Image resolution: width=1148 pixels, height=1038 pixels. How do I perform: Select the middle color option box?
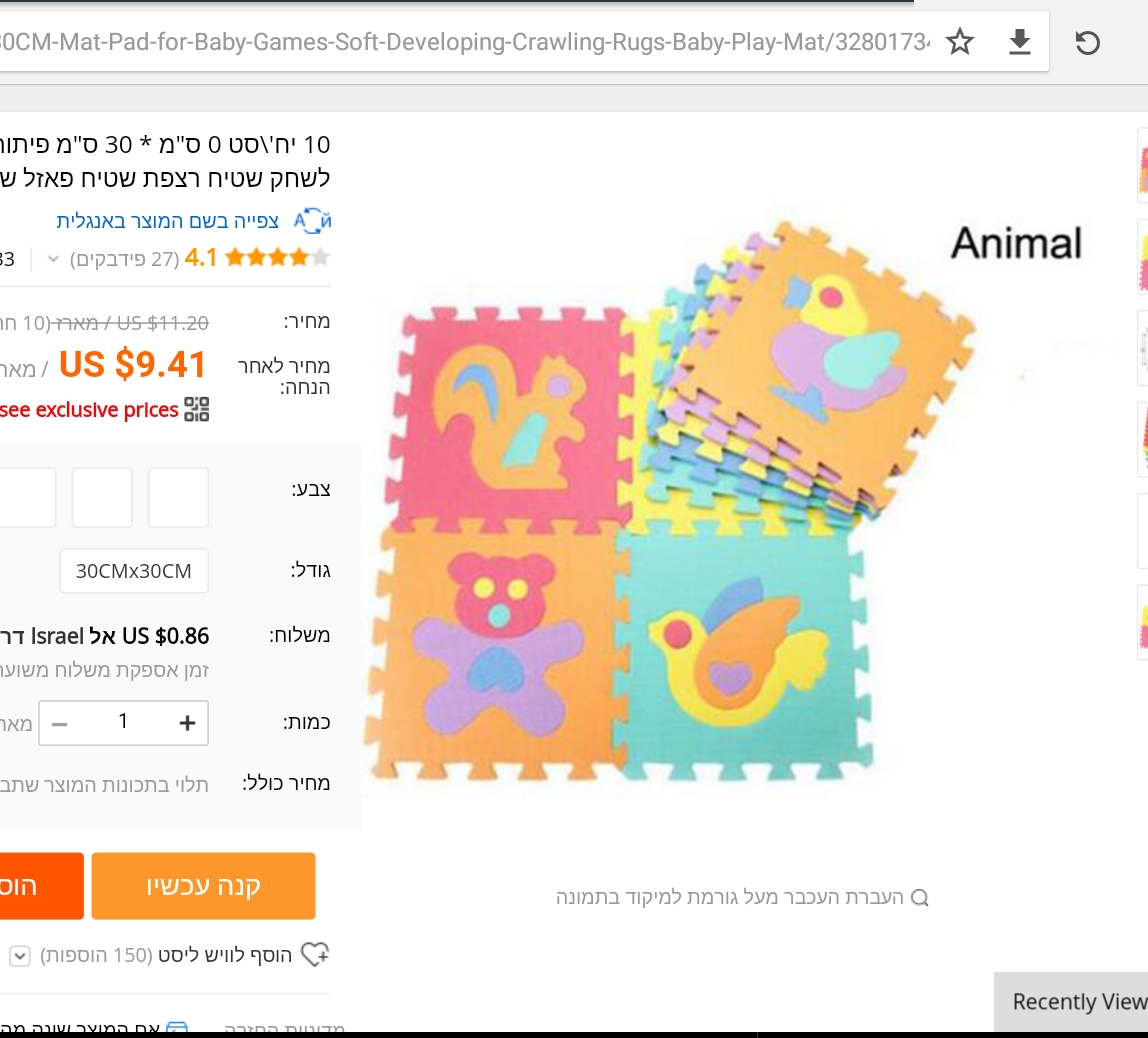102,497
